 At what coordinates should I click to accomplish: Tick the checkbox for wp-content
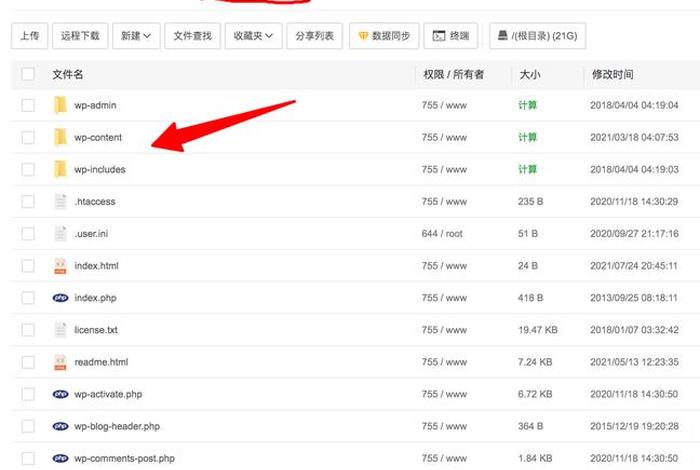pos(28,137)
